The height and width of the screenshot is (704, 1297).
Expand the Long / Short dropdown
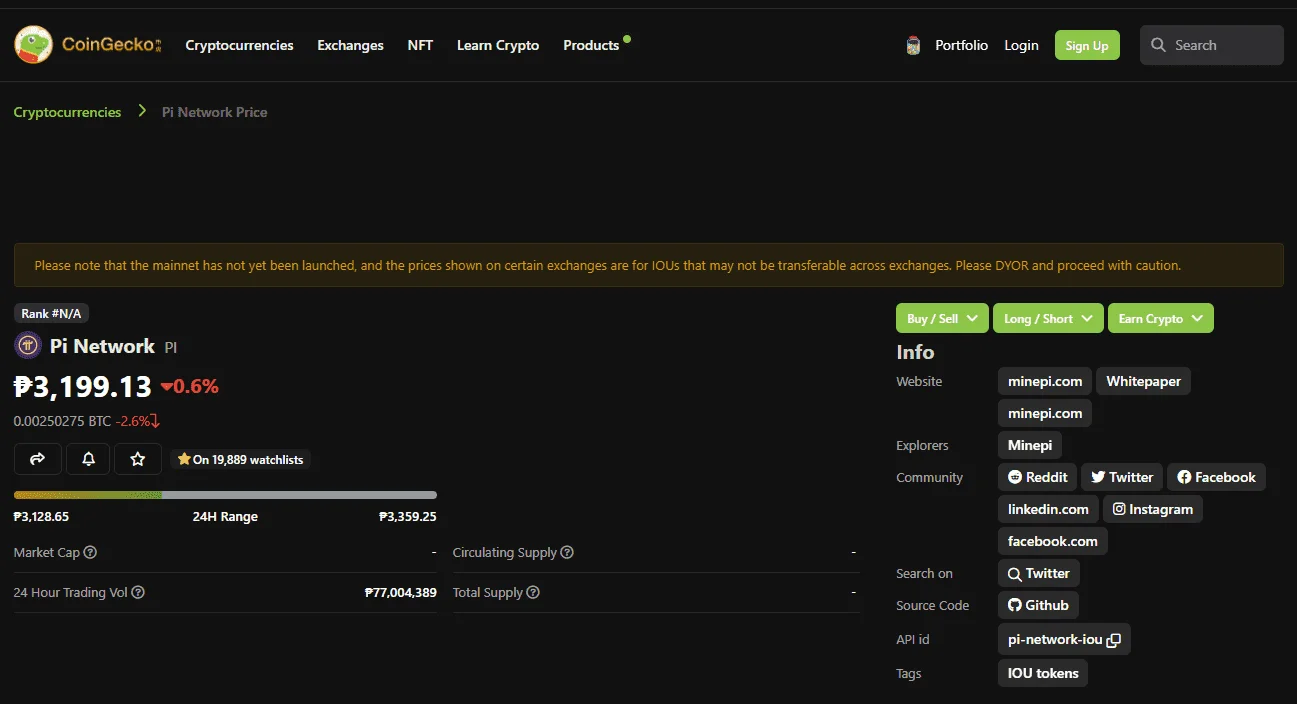point(1048,318)
